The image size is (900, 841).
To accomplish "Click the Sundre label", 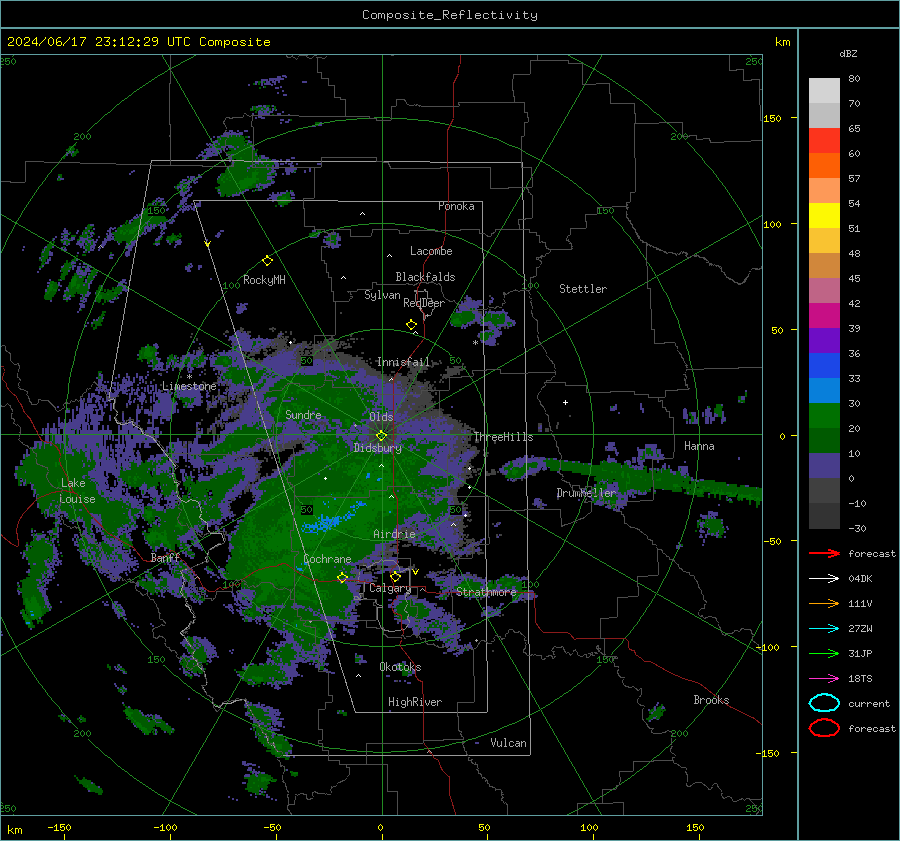I will pos(303,414).
